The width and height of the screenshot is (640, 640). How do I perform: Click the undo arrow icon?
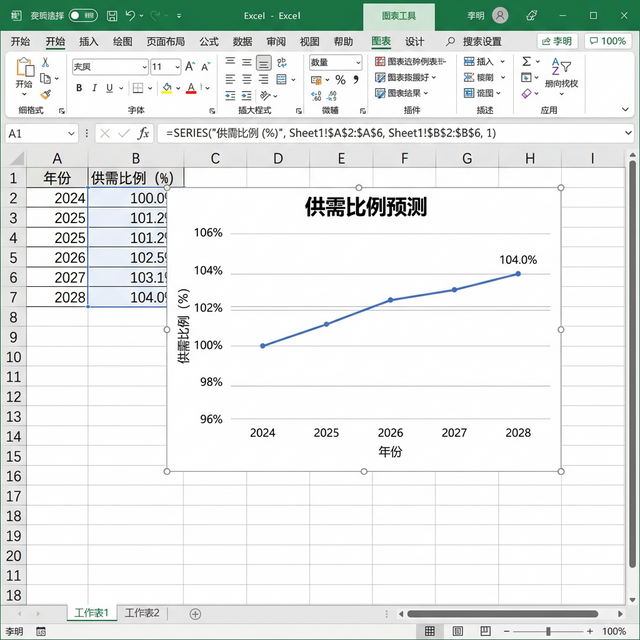(131, 16)
